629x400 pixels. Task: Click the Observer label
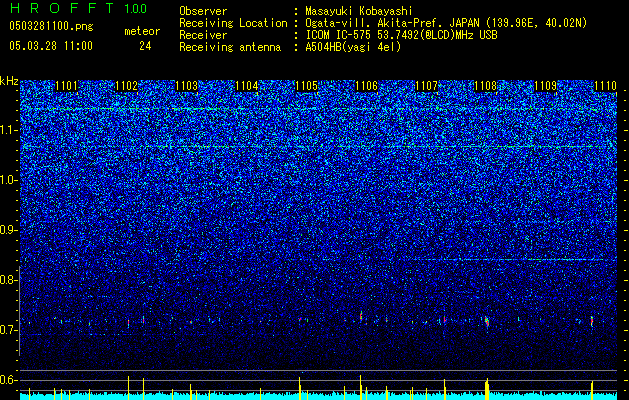pos(203,11)
